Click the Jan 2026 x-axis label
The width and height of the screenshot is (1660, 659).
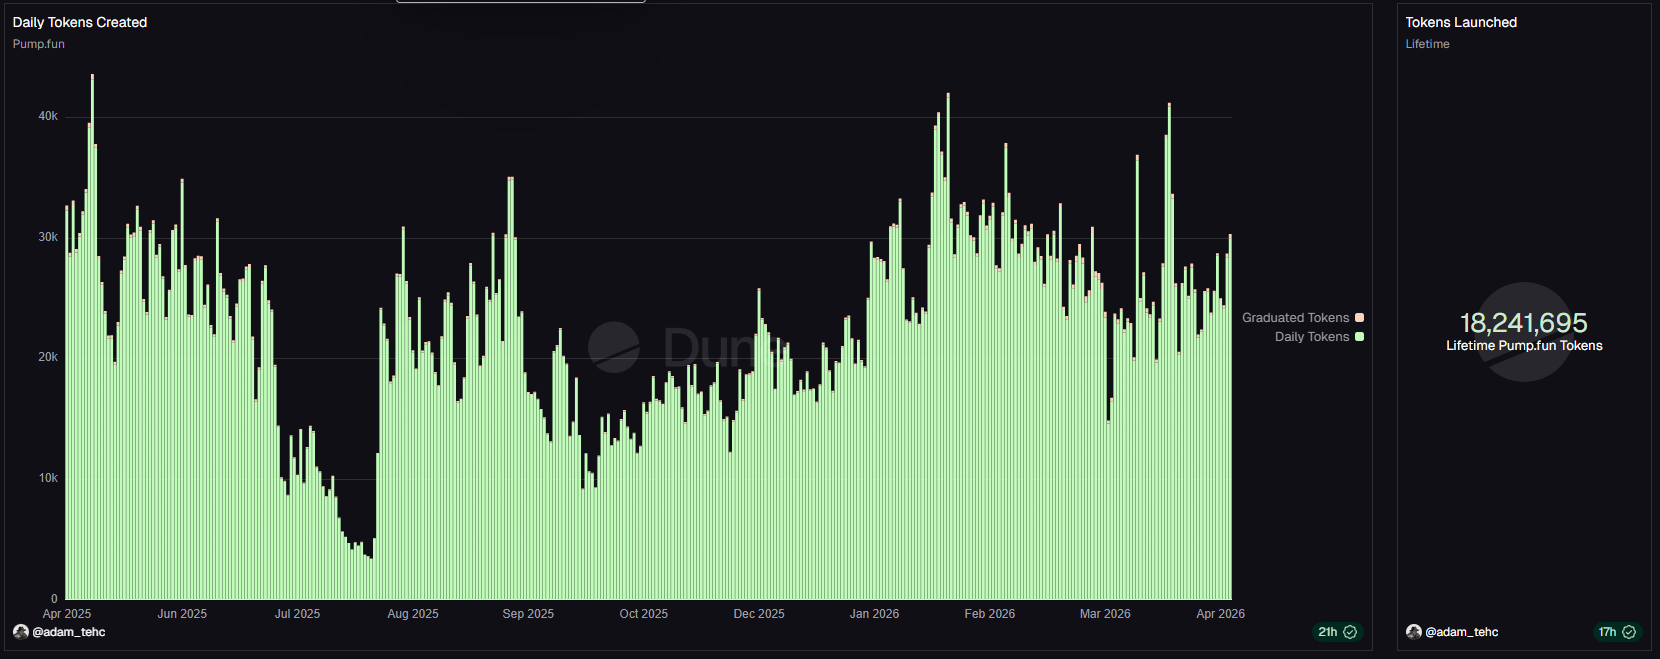[874, 614]
